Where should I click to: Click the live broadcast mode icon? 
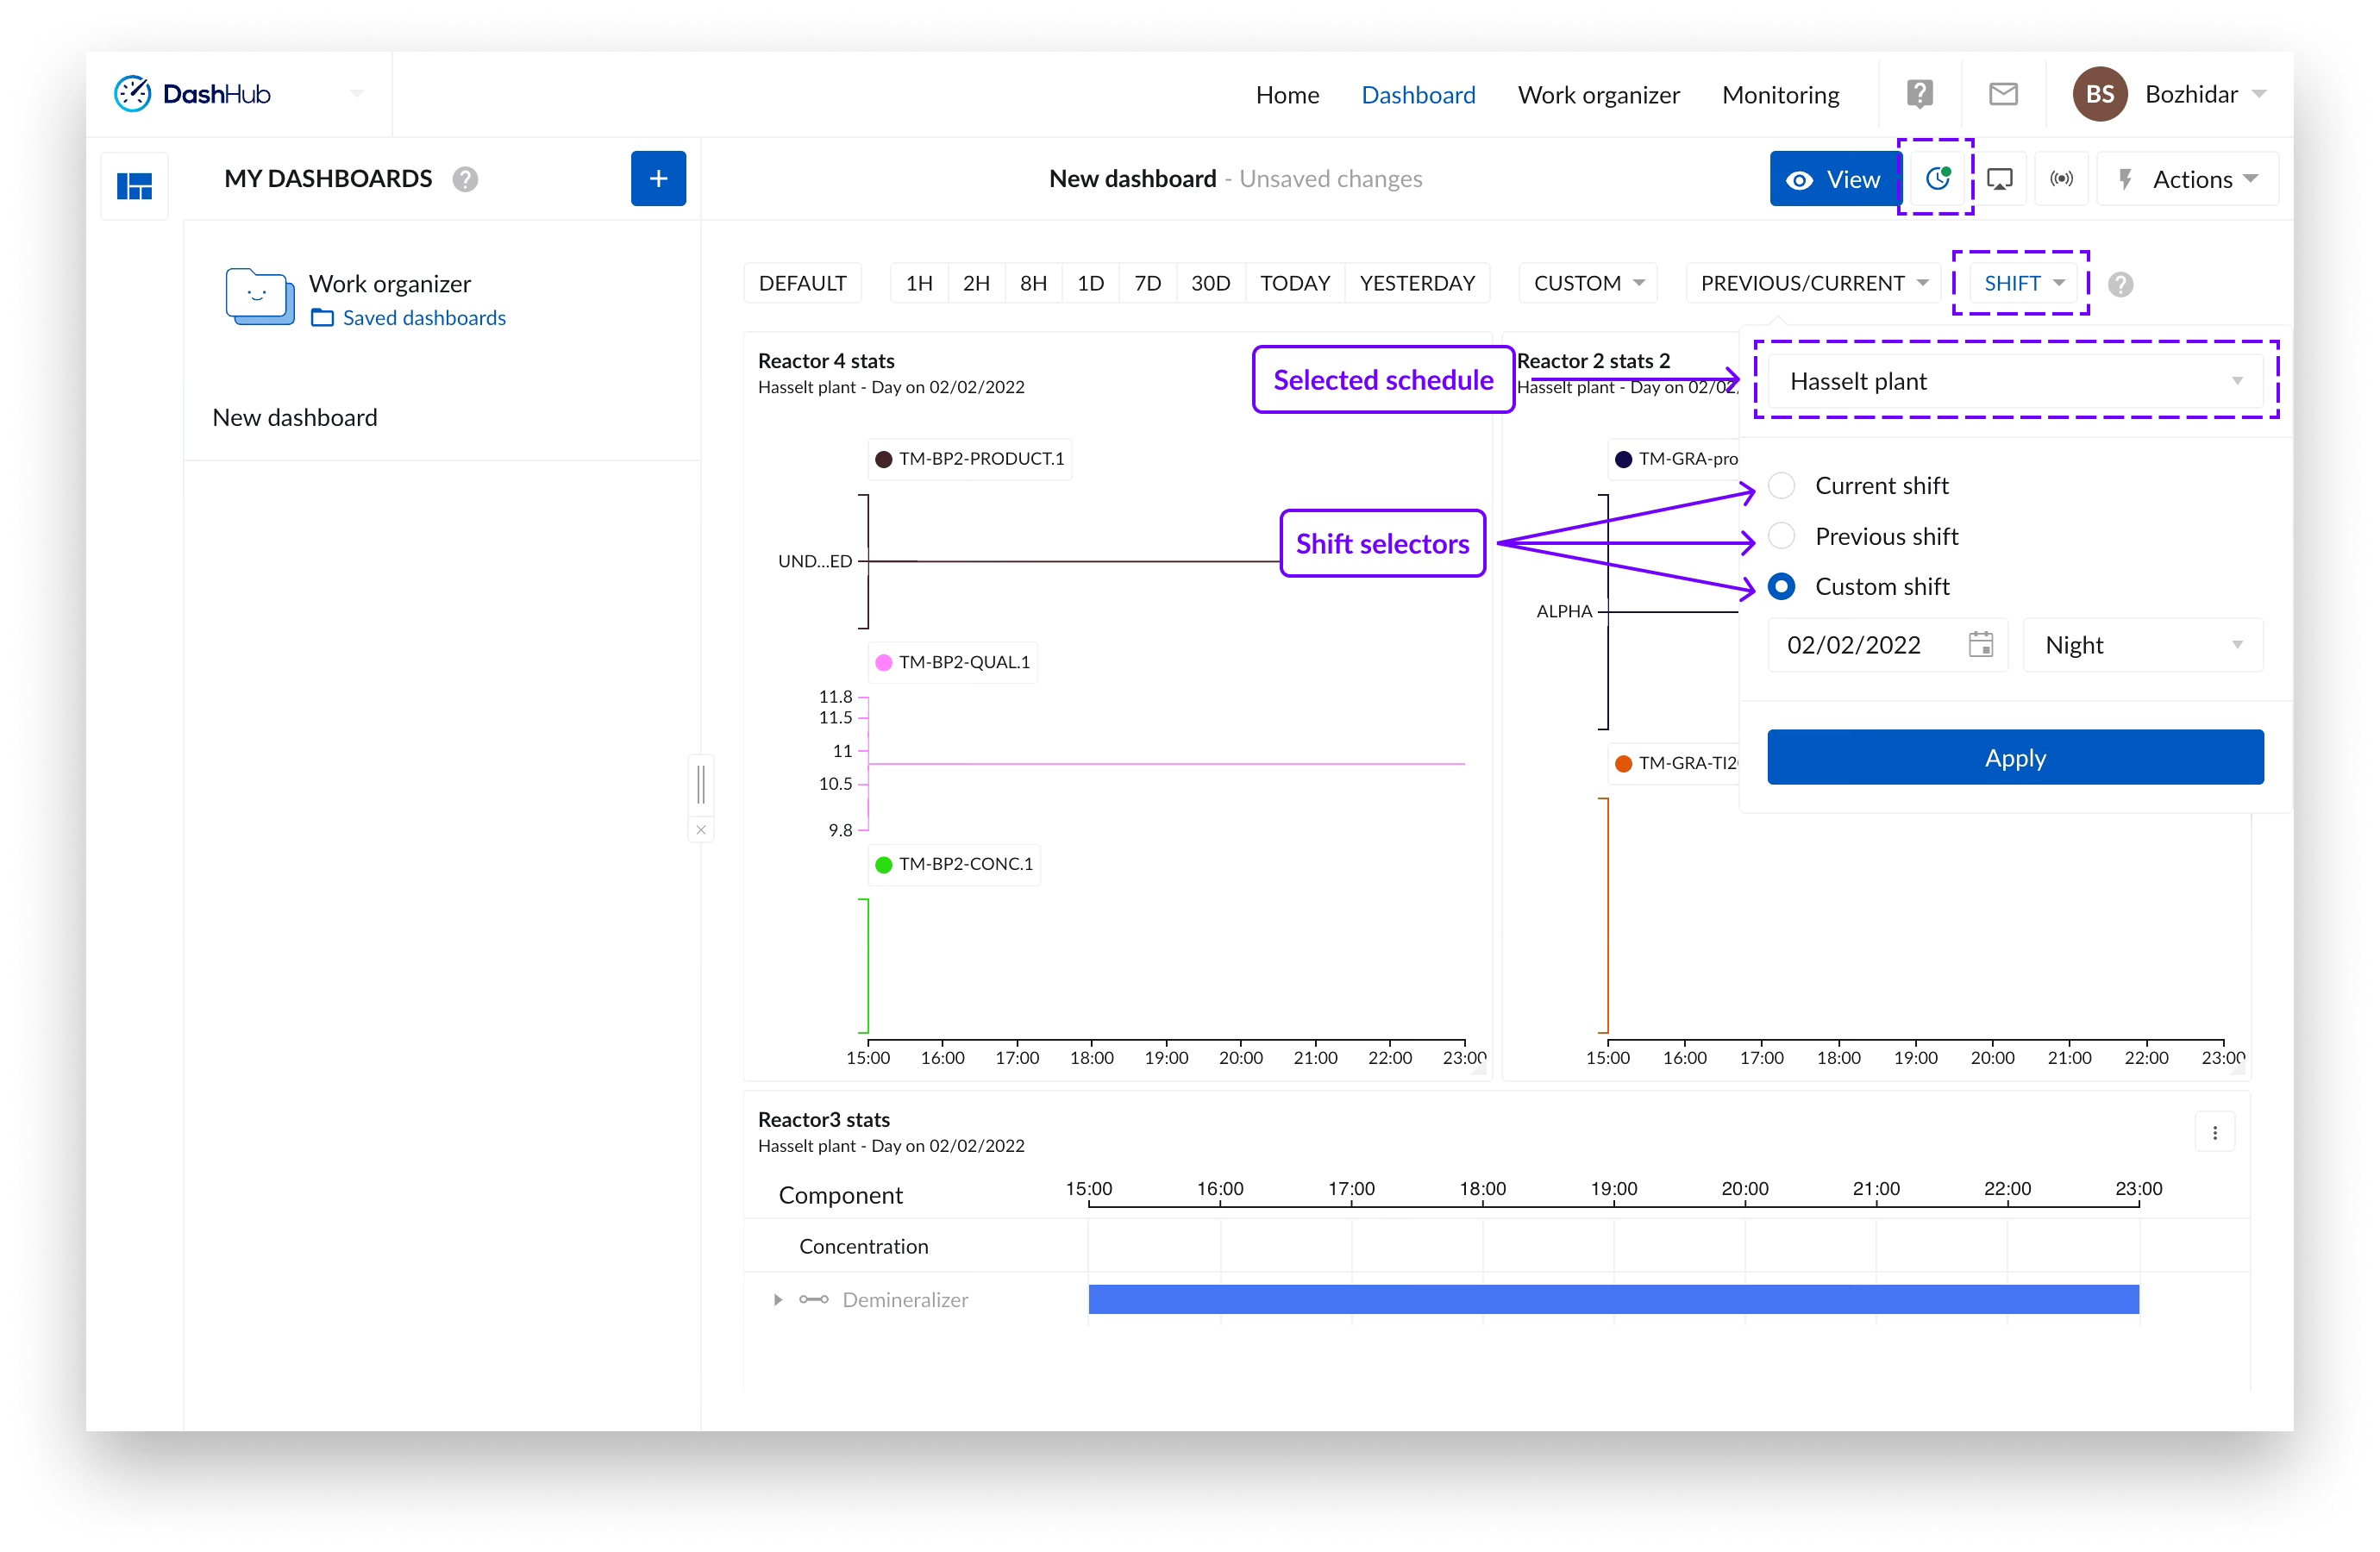(x=2061, y=179)
